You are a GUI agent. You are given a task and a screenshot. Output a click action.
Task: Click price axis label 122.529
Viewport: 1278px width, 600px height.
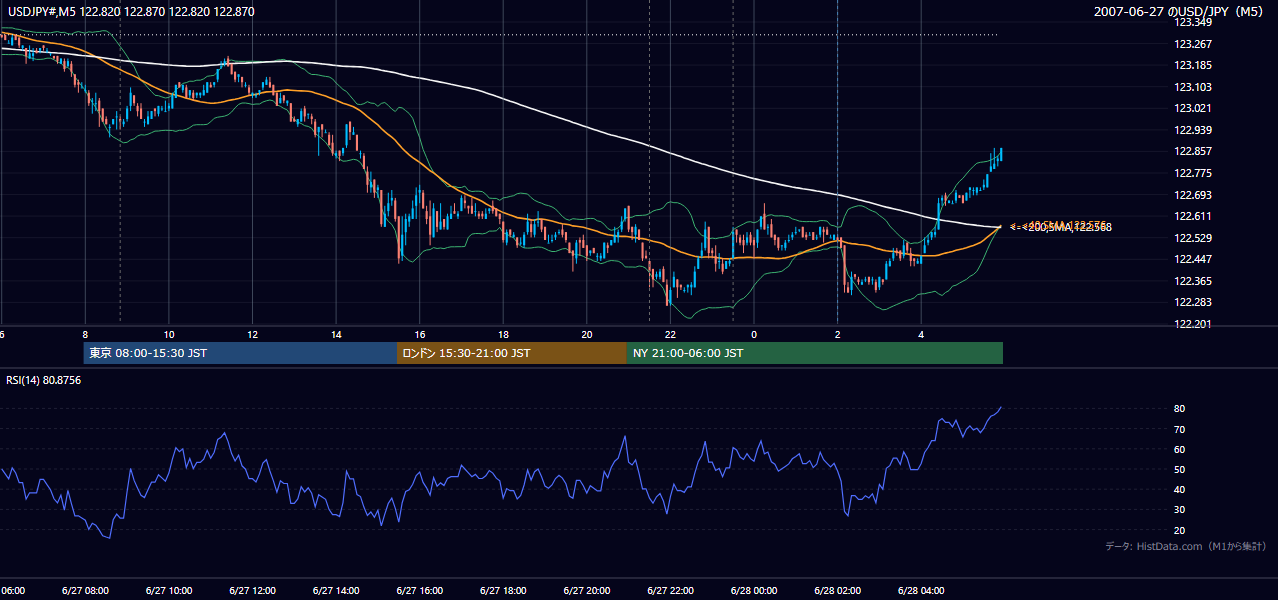point(1193,238)
